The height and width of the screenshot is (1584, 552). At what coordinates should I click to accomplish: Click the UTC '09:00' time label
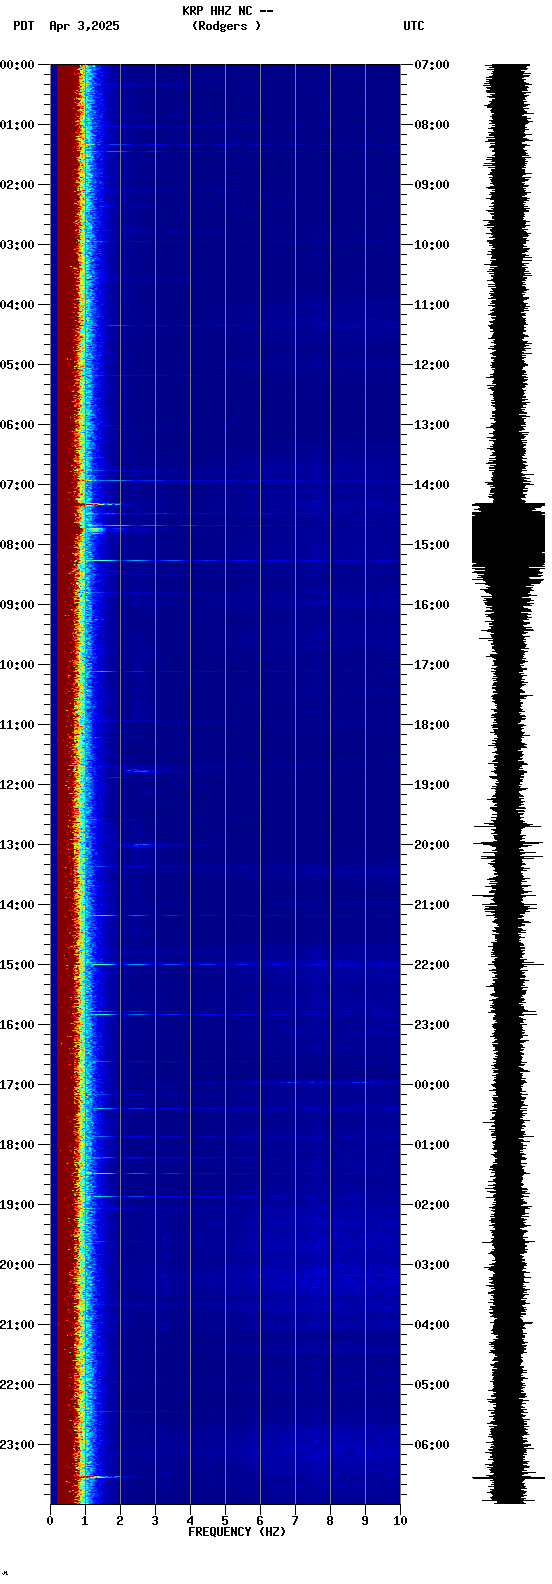432,185
